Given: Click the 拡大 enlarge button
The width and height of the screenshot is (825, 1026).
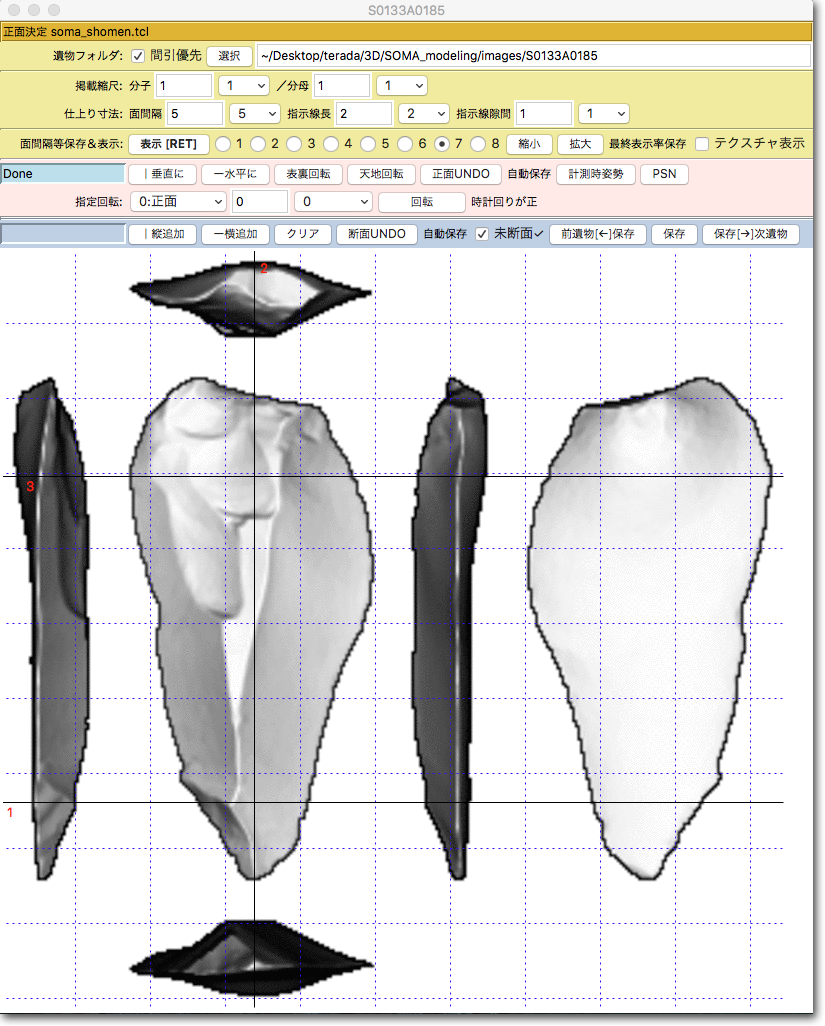Looking at the screenshot, I should 580,143.
